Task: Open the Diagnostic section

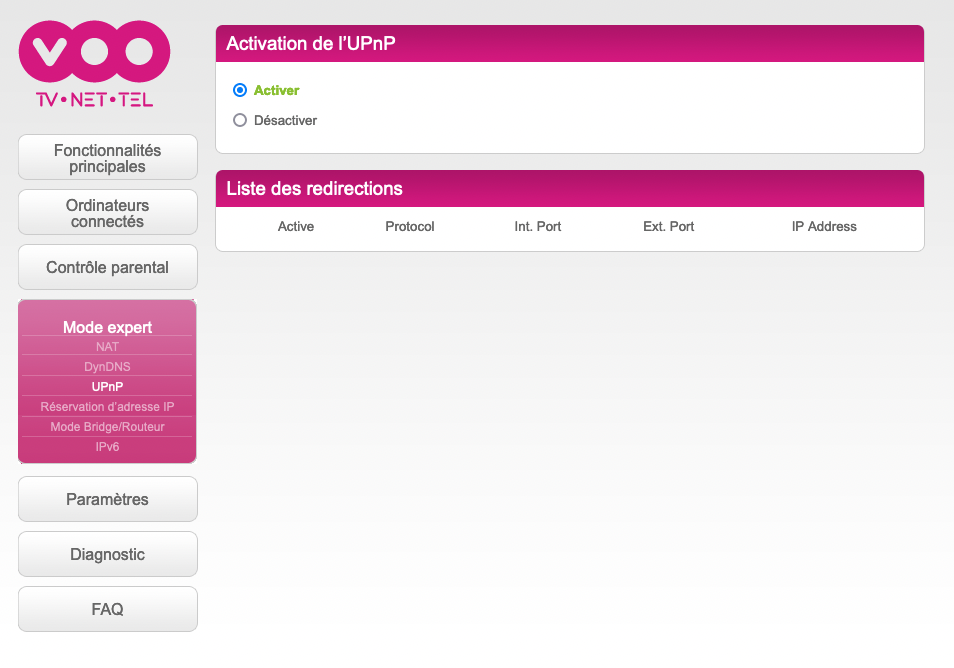Action: [x=108, y=554]
